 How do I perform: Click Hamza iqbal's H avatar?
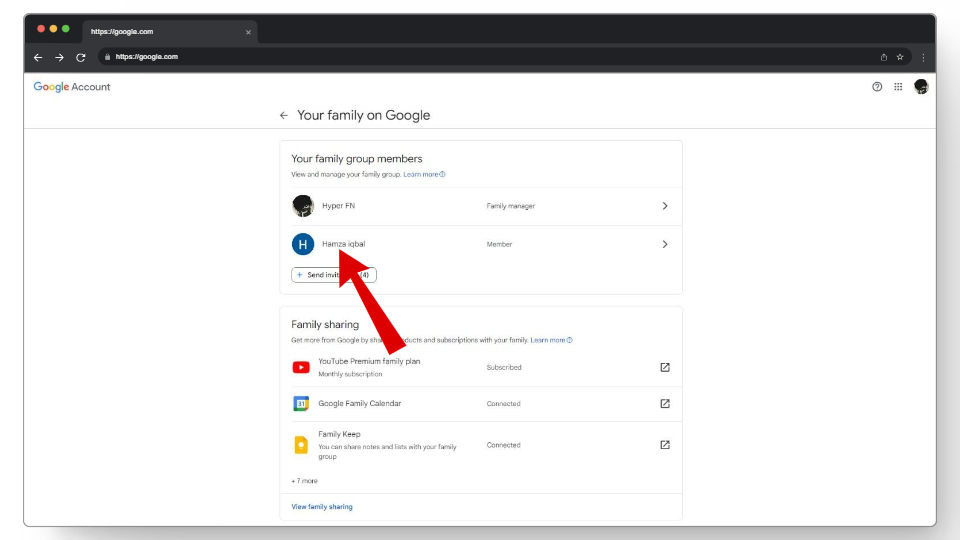coord(302,244)
